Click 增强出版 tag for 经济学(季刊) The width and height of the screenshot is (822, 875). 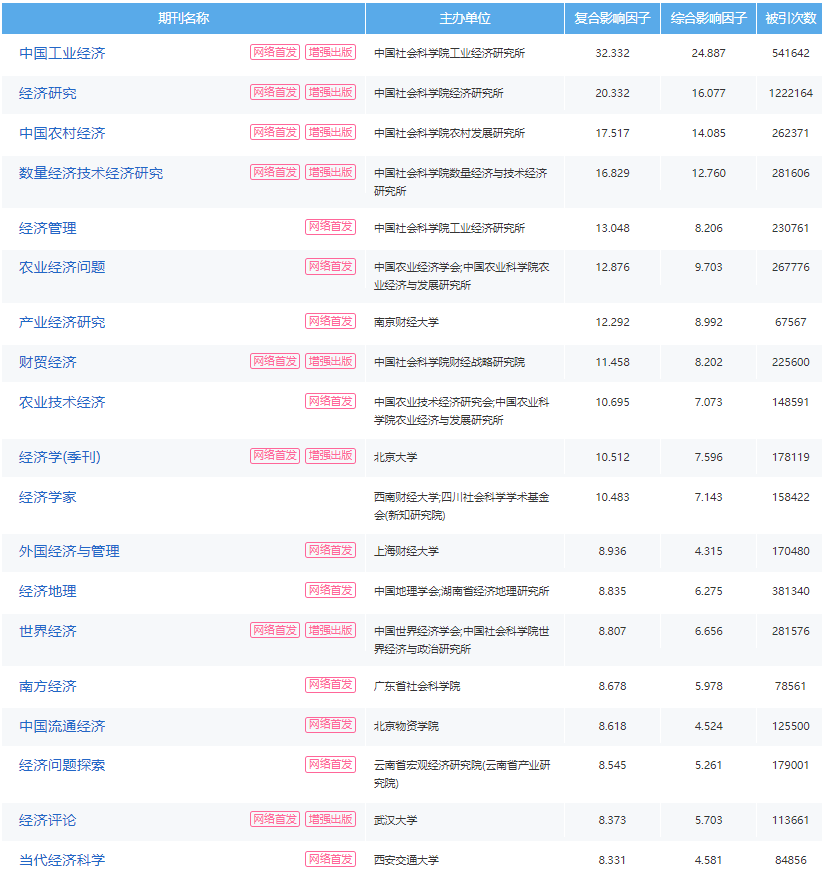point(330,456)
